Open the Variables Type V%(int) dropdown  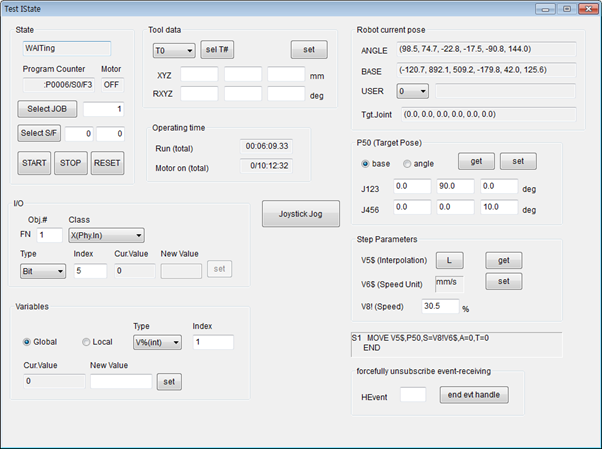(157, 342)
